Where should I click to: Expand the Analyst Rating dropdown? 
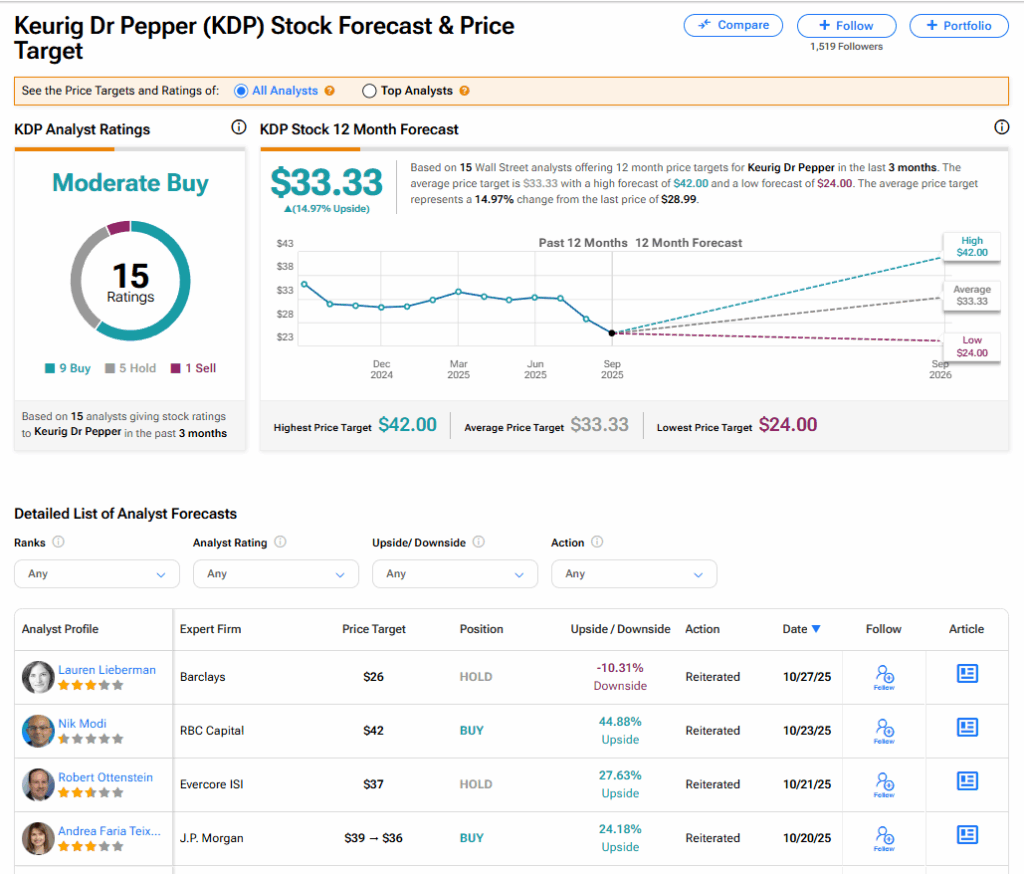(x=275, y=574)
